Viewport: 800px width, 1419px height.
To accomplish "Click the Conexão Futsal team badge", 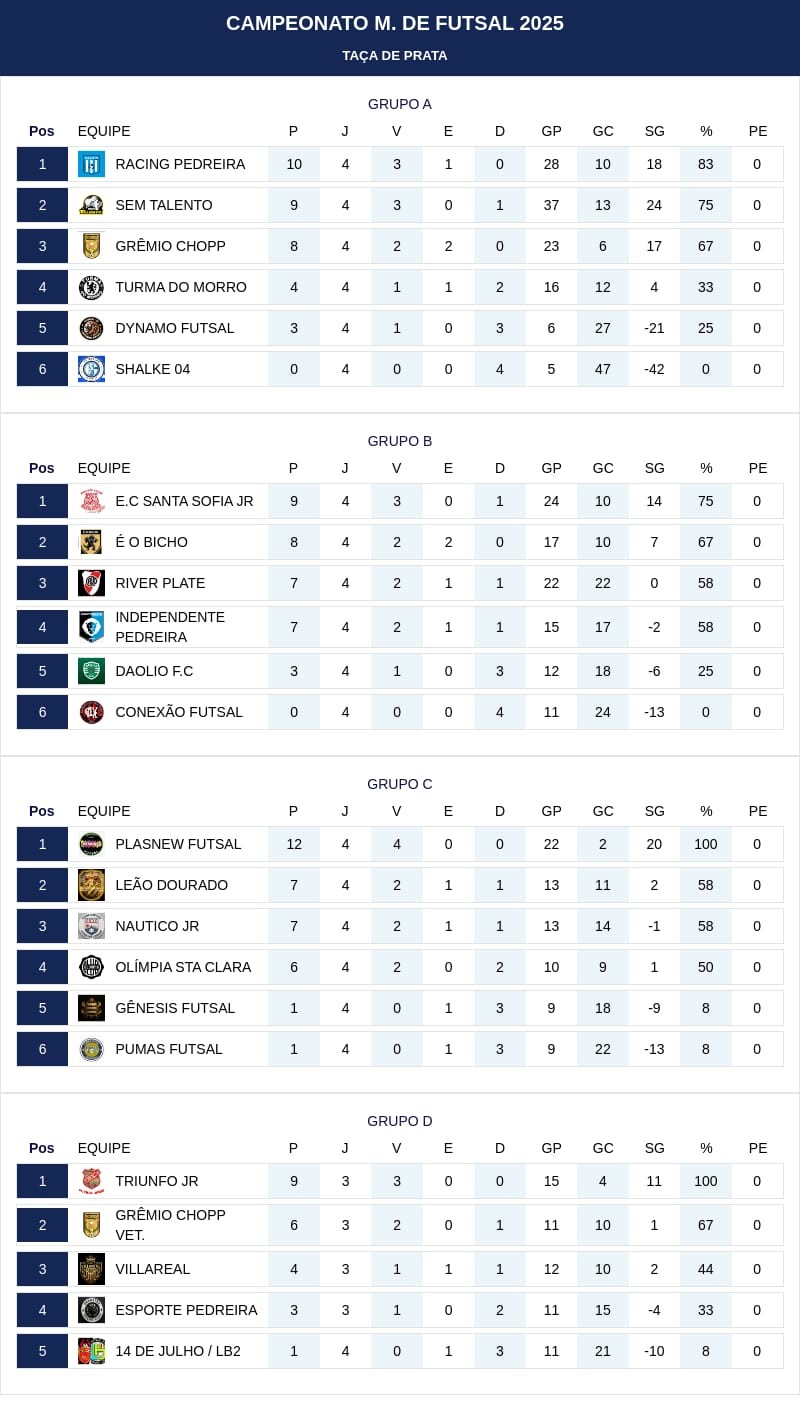I will (x=91, y=712).
